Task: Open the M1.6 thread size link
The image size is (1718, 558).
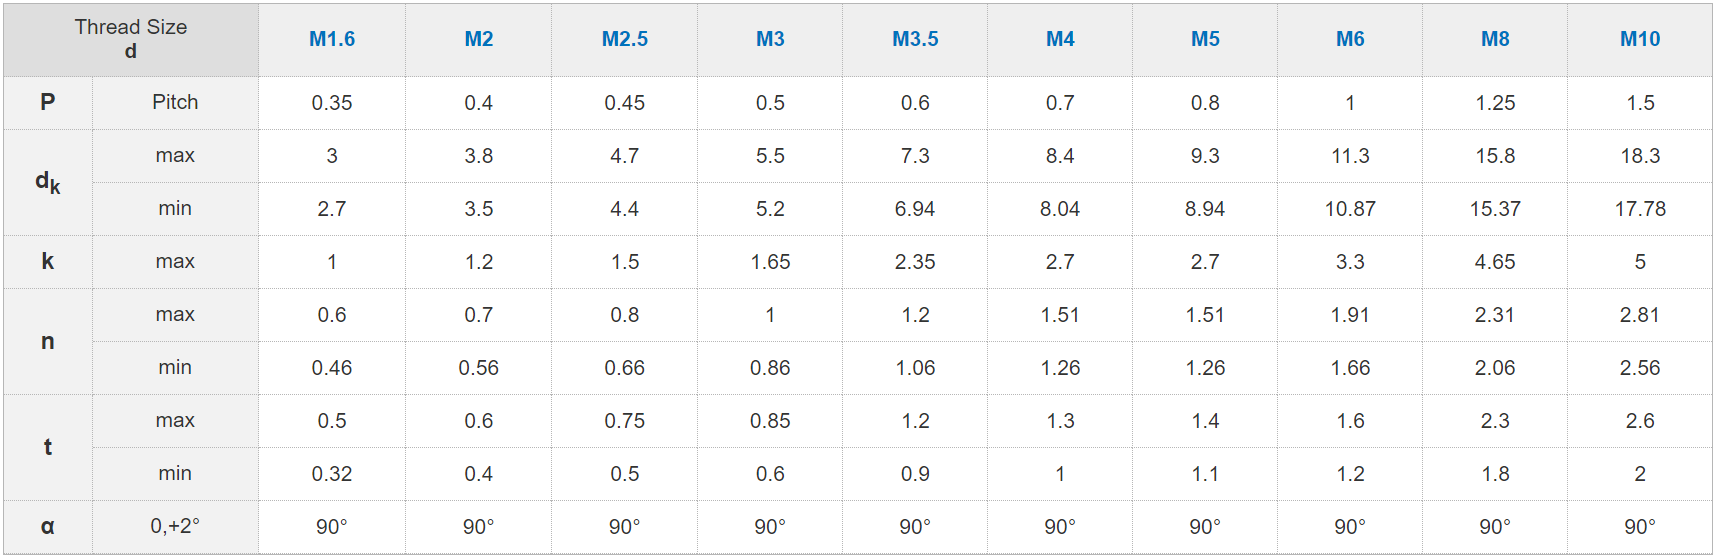Action: 332,39
